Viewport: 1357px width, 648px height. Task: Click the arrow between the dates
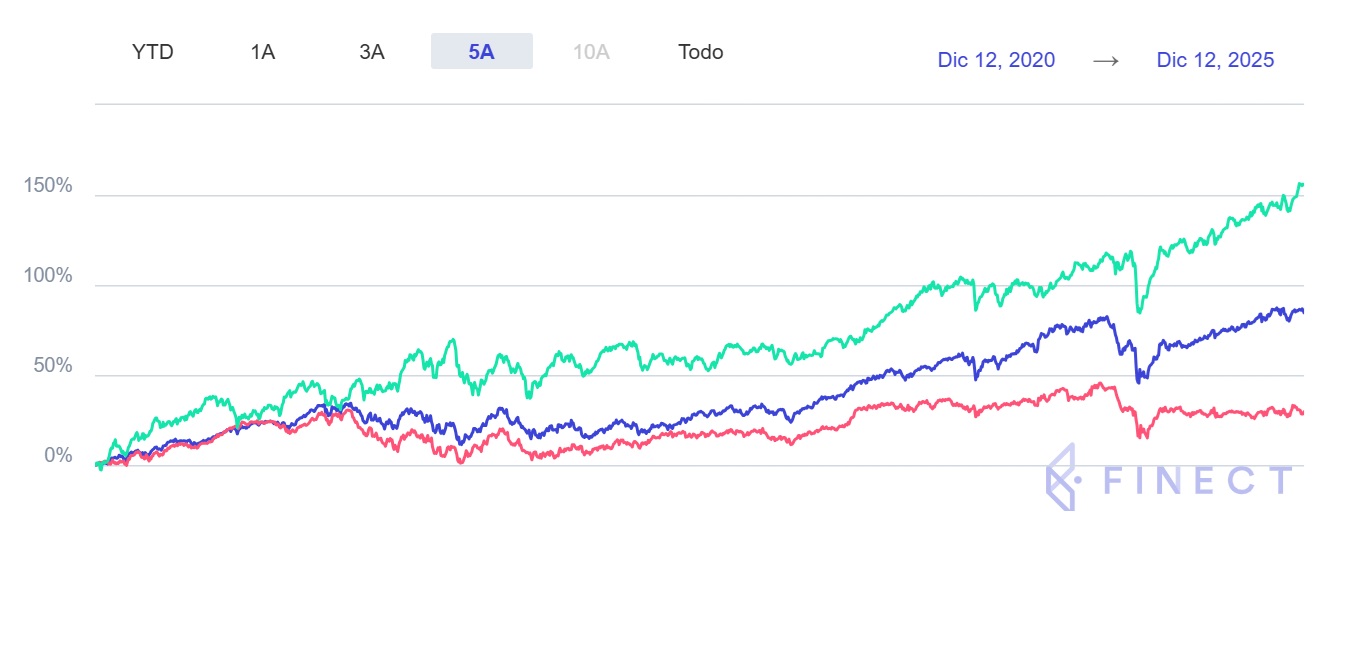pyautogui.click(x=1105, y=60)
